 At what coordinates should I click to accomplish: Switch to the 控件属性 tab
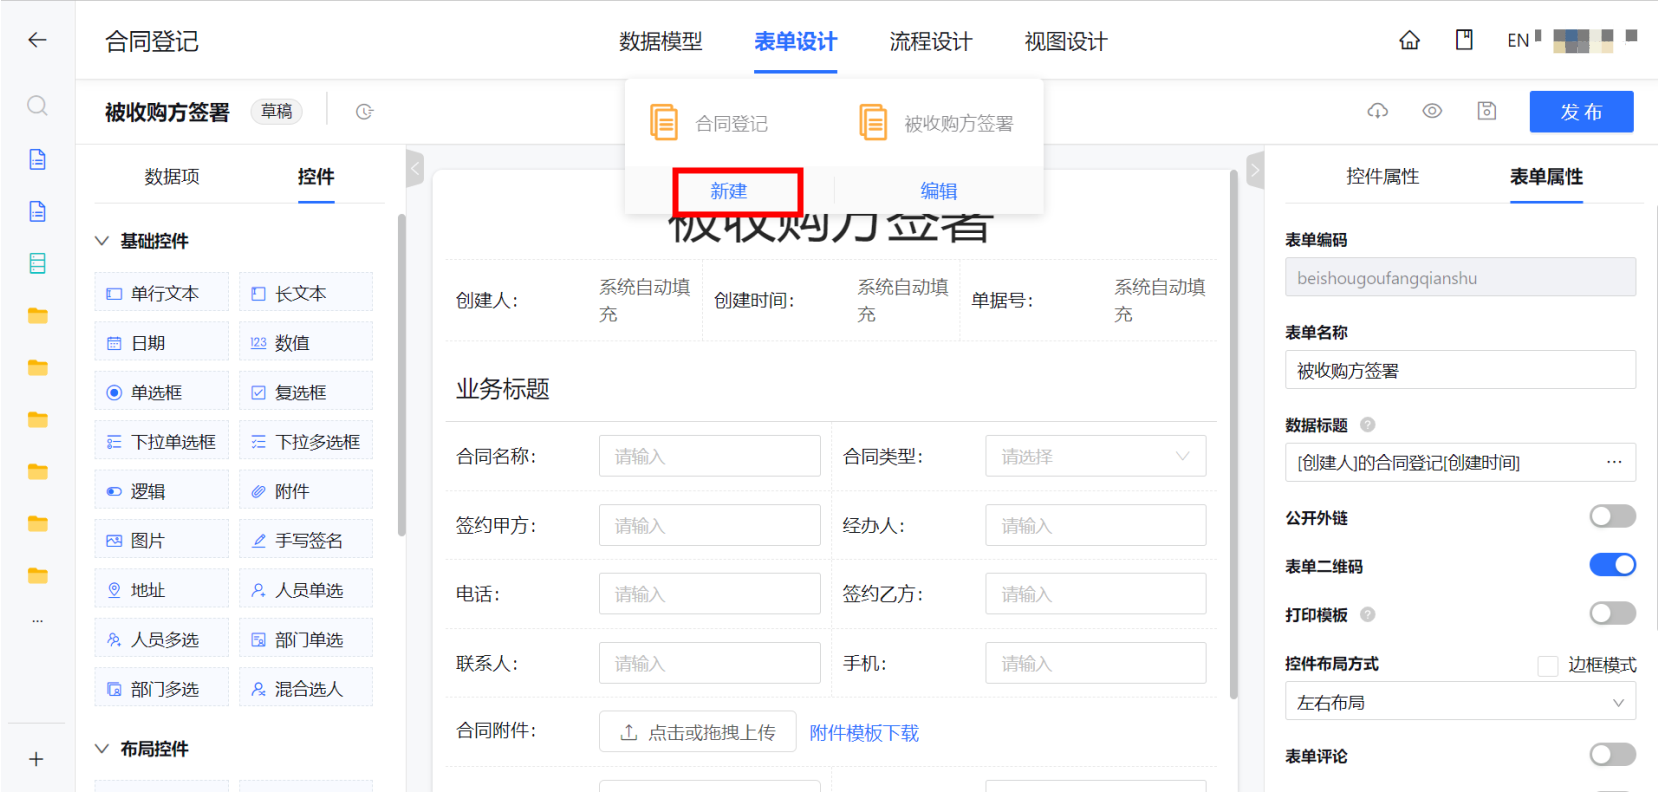[x=1383, y=177]
